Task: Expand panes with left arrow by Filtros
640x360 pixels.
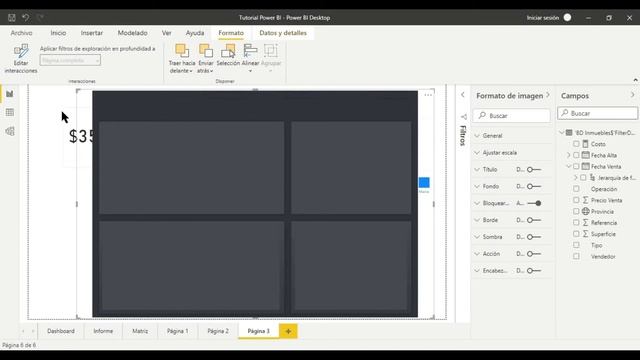Action: point(462,95)
